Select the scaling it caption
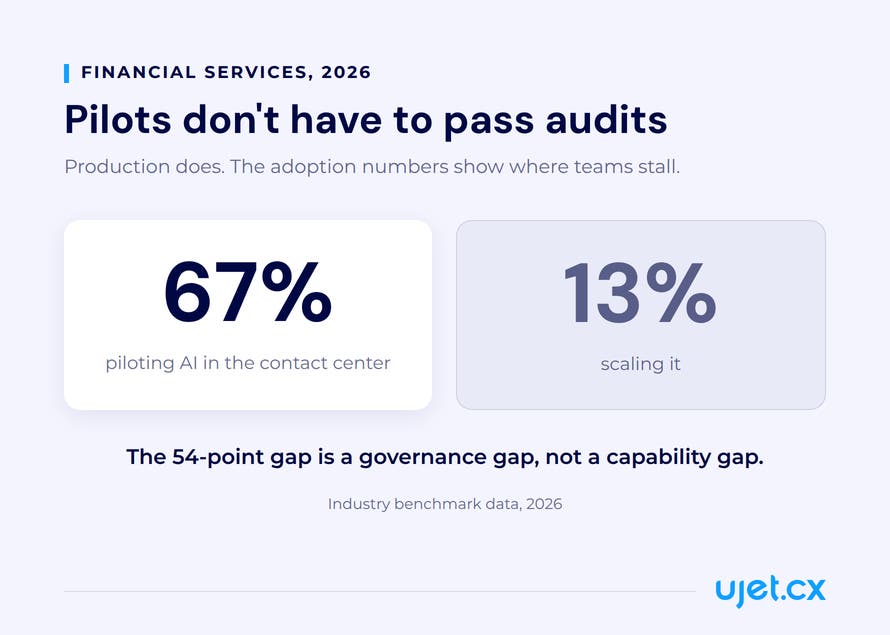The image size is (890, 635). tap(640, 364)
